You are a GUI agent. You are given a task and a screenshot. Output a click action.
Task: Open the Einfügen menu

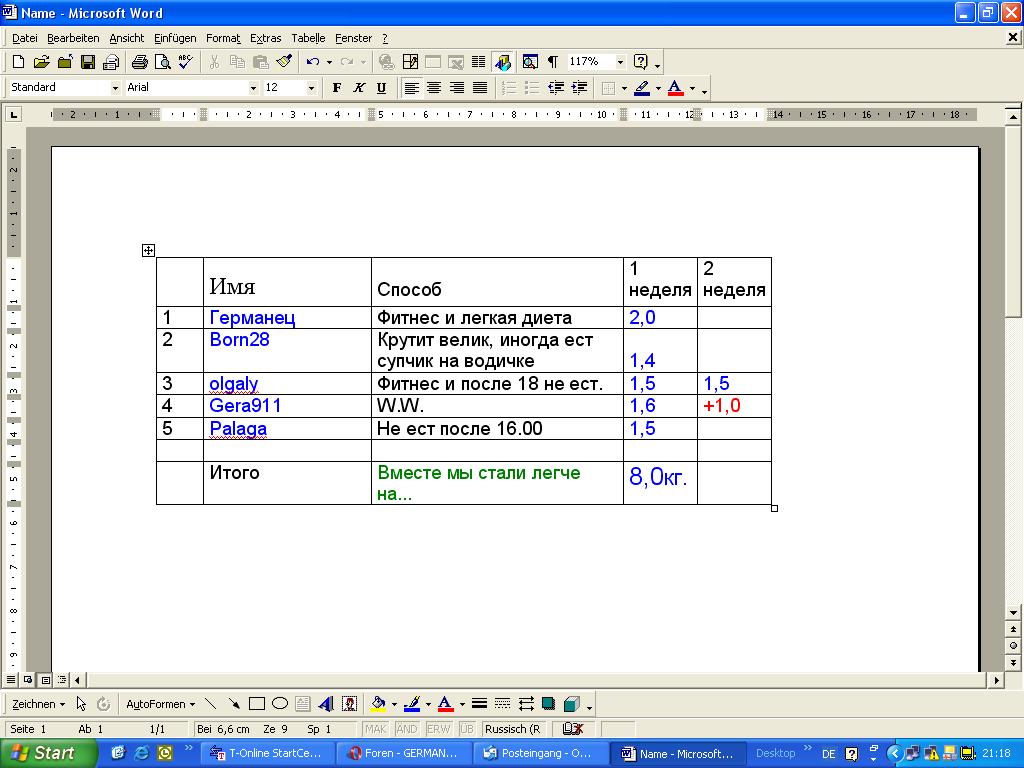(175, 38)
